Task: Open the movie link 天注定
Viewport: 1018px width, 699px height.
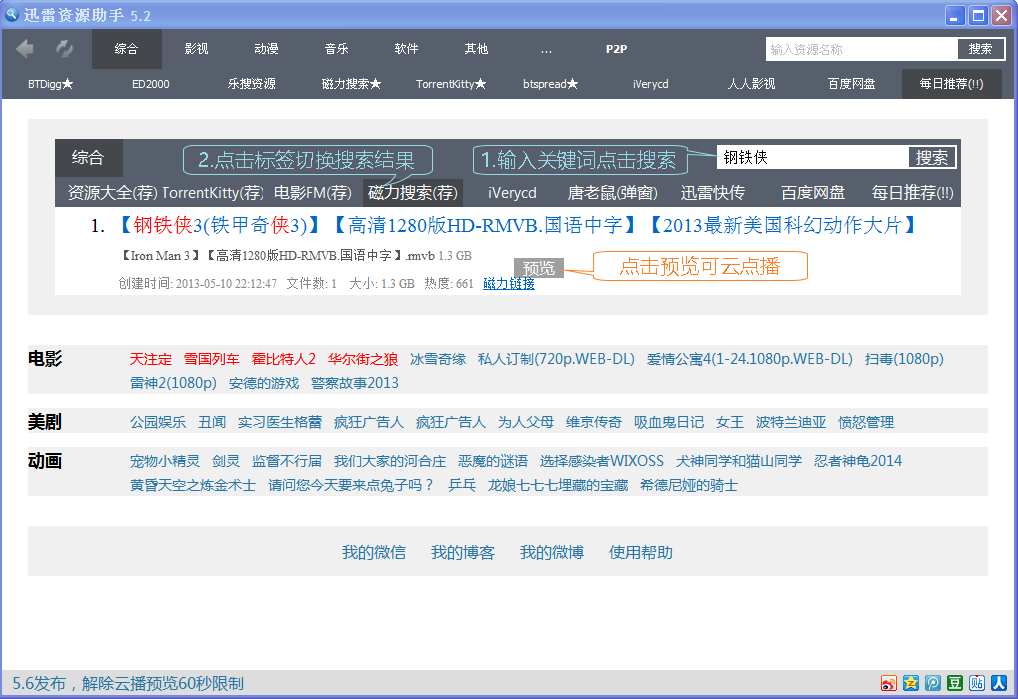Action: 151,359
